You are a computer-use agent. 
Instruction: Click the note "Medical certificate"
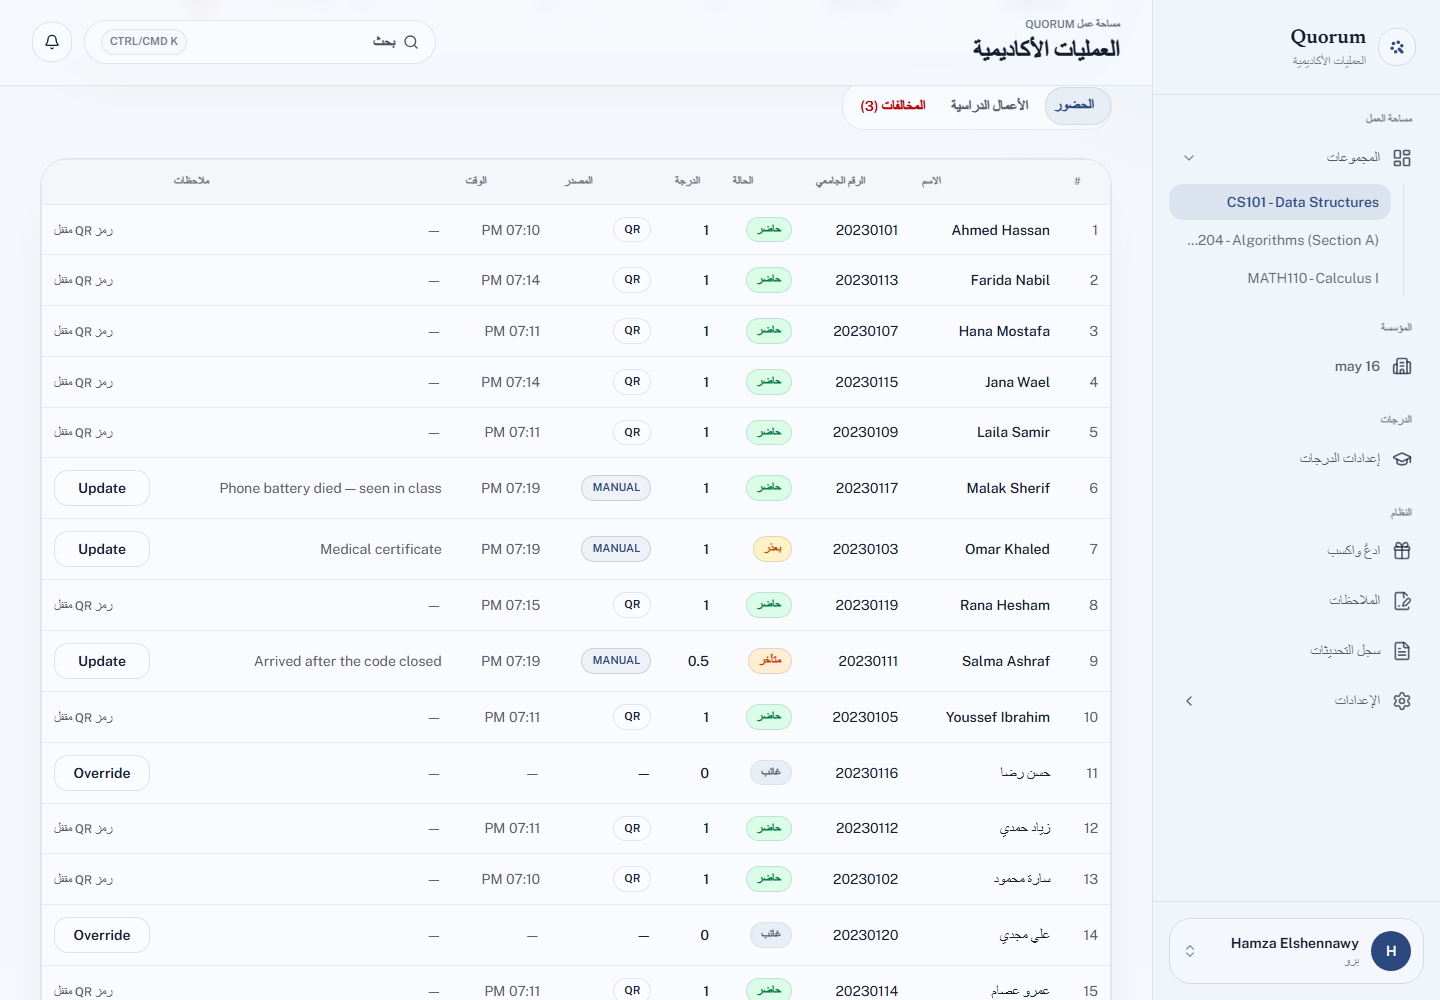click(x=381, y=549)
